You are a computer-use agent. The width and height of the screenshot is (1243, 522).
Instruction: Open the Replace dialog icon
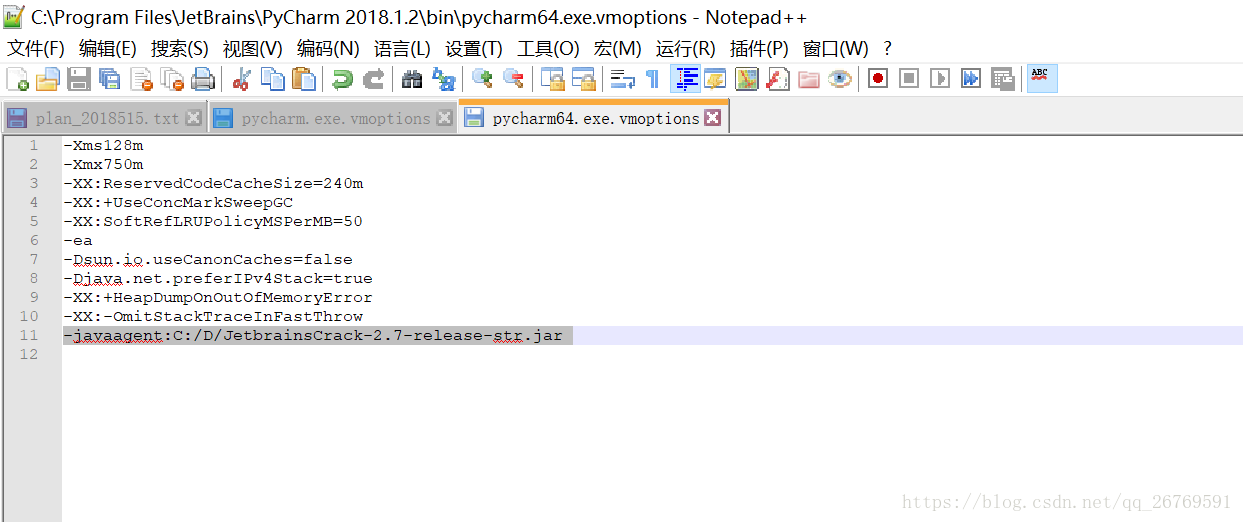click(443, 79)
